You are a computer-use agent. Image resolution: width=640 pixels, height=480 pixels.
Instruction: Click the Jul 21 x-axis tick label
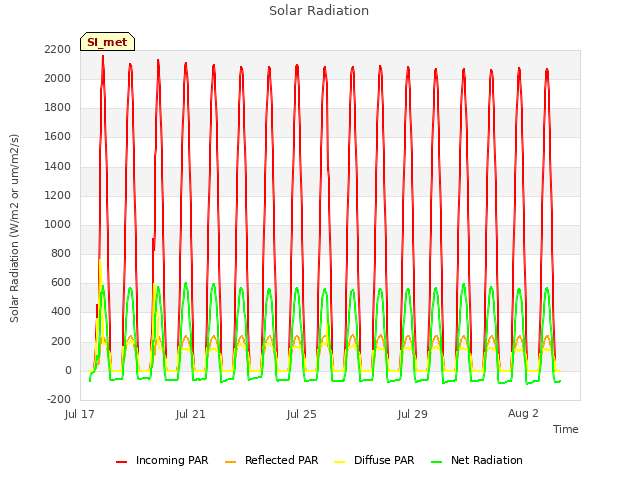(x=191, y=414)
